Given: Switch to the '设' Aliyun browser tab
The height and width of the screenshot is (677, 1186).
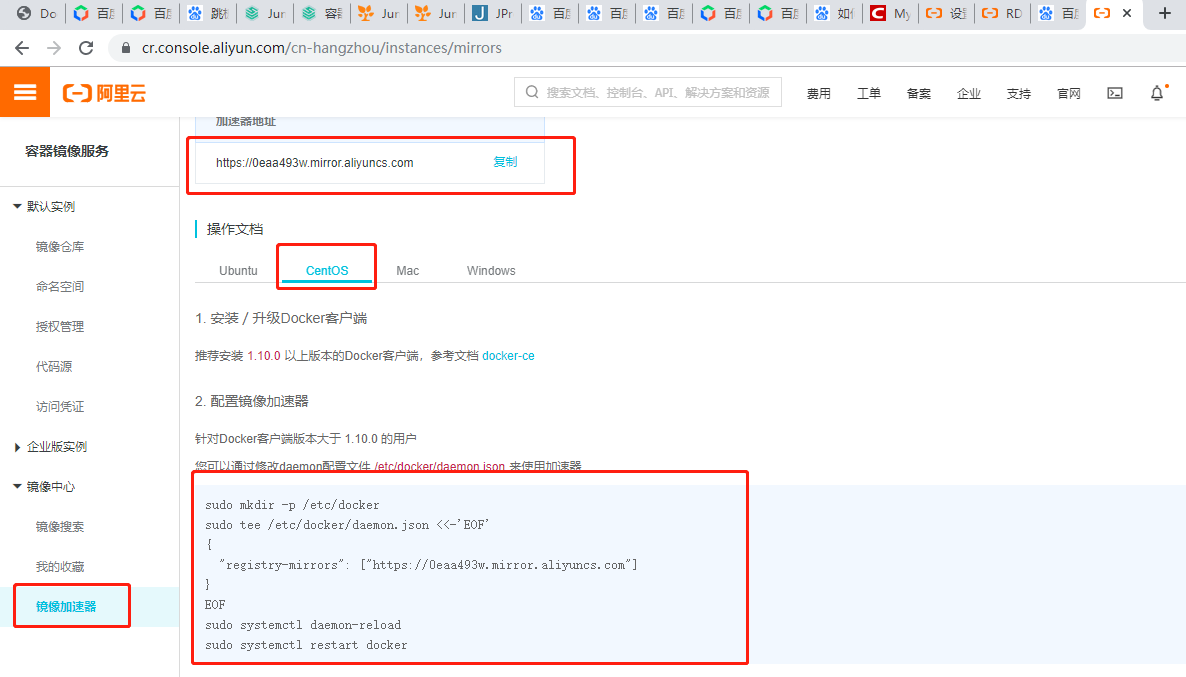Looking at the screenshot, I should click(946, 13).
